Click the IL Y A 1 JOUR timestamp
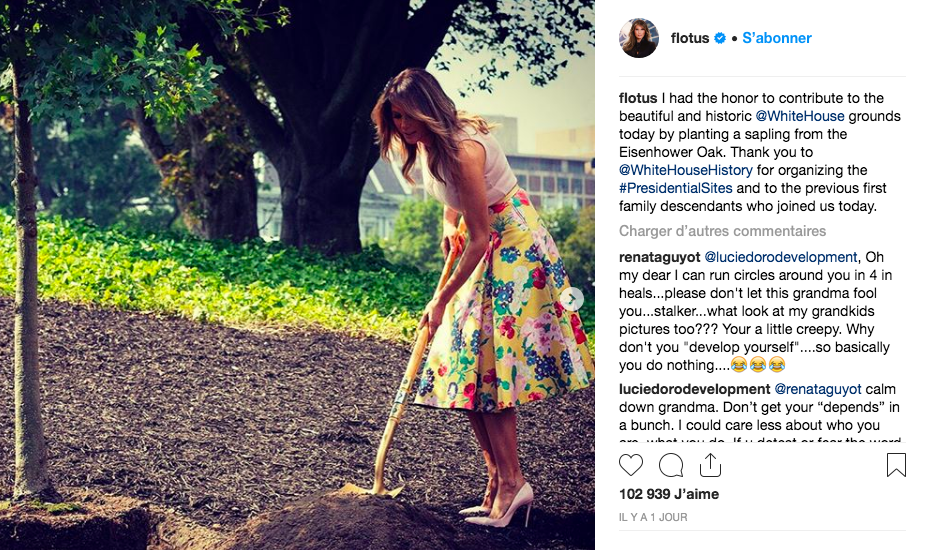 [654, 517]
